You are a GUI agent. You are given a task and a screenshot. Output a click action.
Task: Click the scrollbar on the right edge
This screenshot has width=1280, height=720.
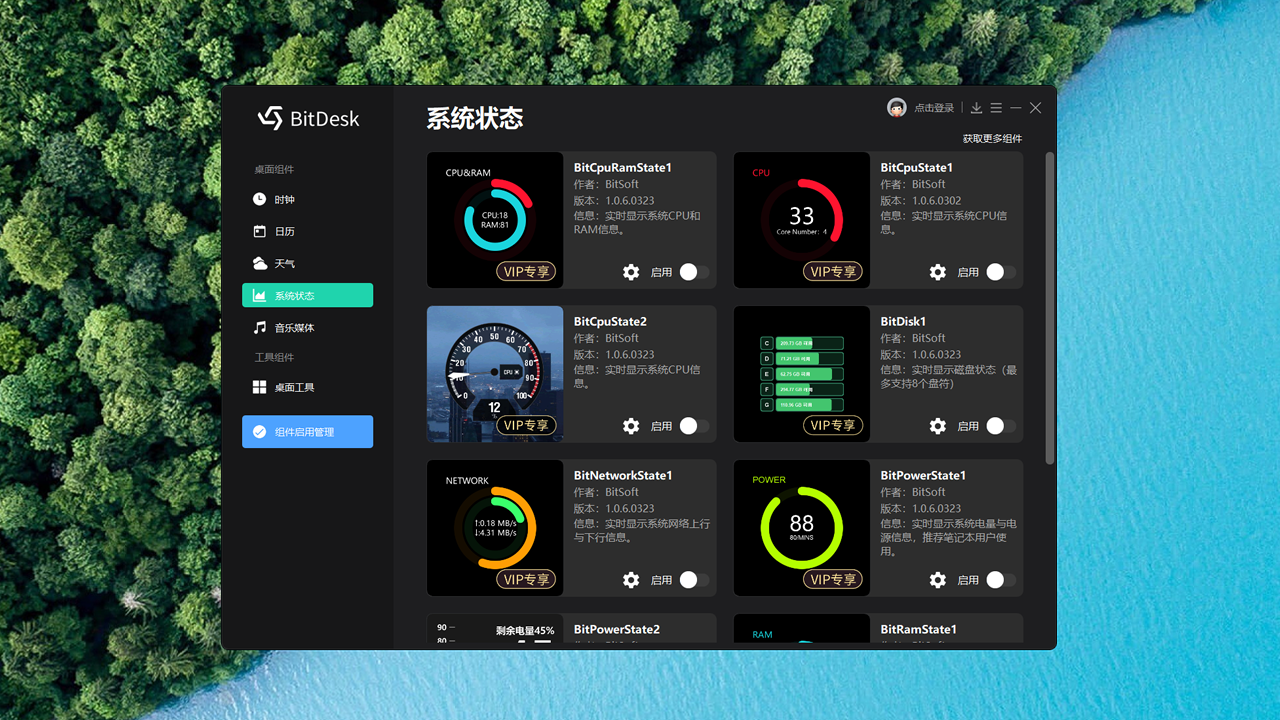click(1049, 300)
